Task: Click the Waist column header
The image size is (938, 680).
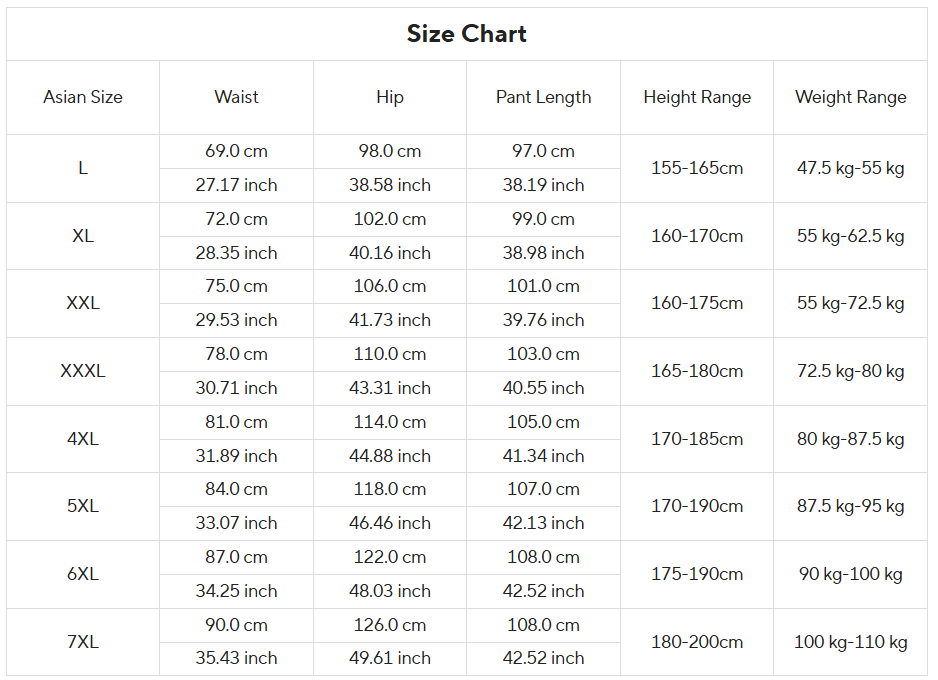Action: [236, 97]
